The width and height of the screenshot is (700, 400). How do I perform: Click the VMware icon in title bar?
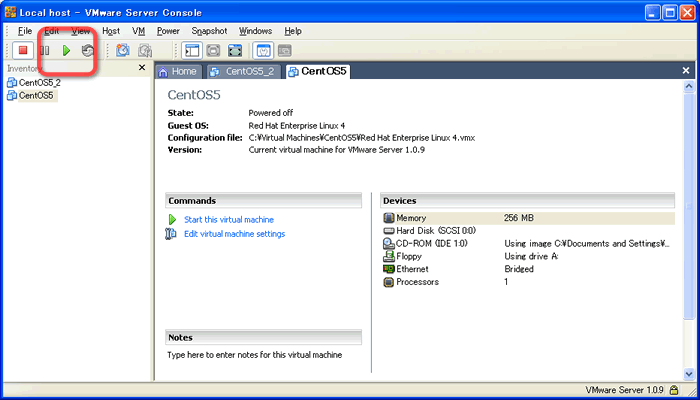(x=10, y=12)
